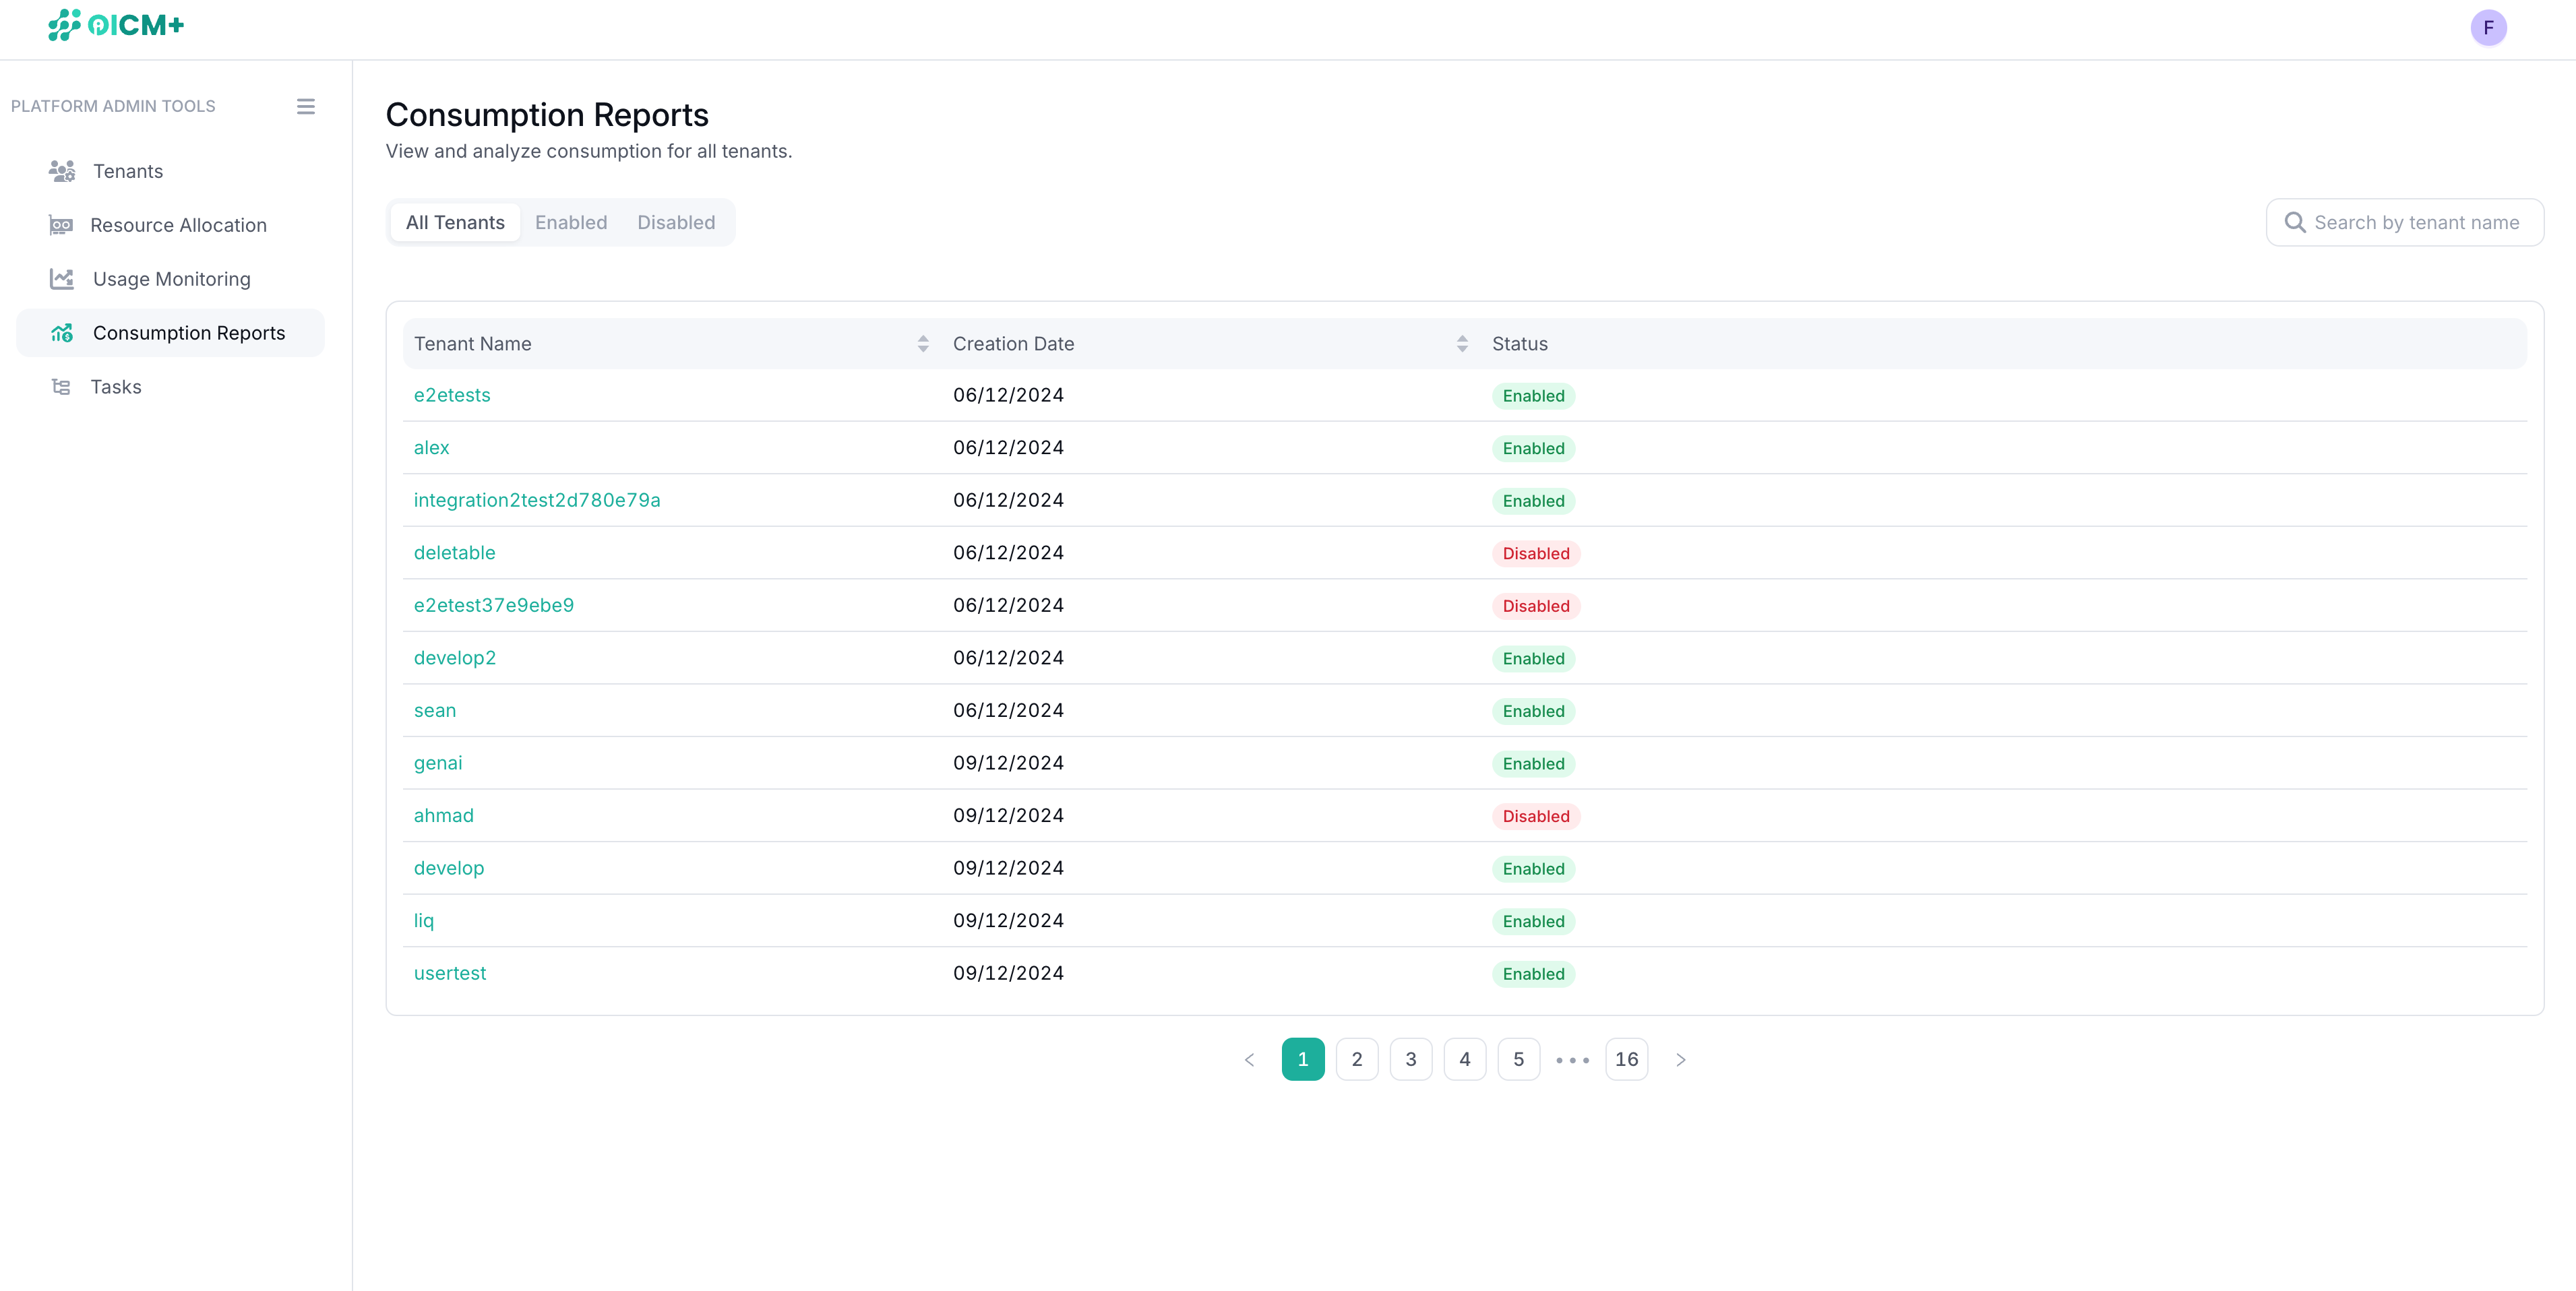Open the ellipsis pagination expander

pyautogui.click(x=1572, y=1059)
